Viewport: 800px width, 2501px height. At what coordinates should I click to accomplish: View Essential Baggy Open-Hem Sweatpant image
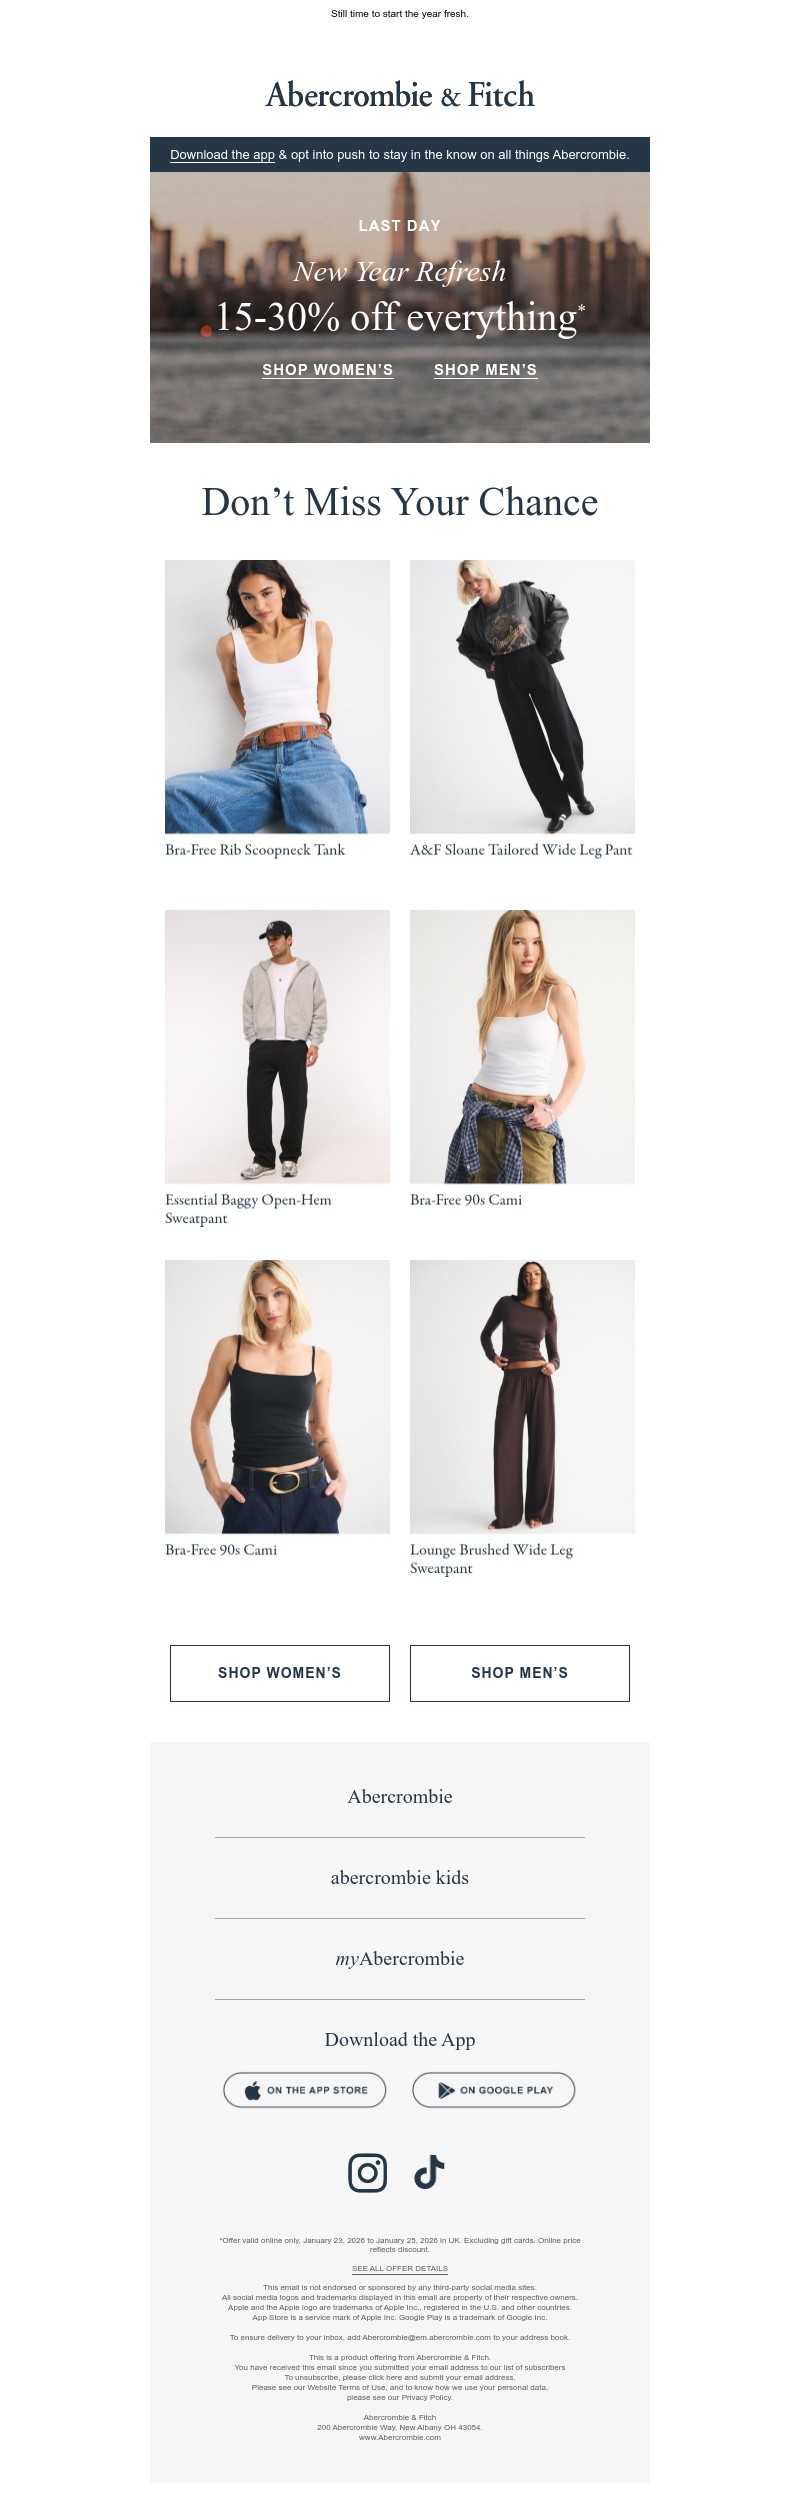(x=277, y=1046)
